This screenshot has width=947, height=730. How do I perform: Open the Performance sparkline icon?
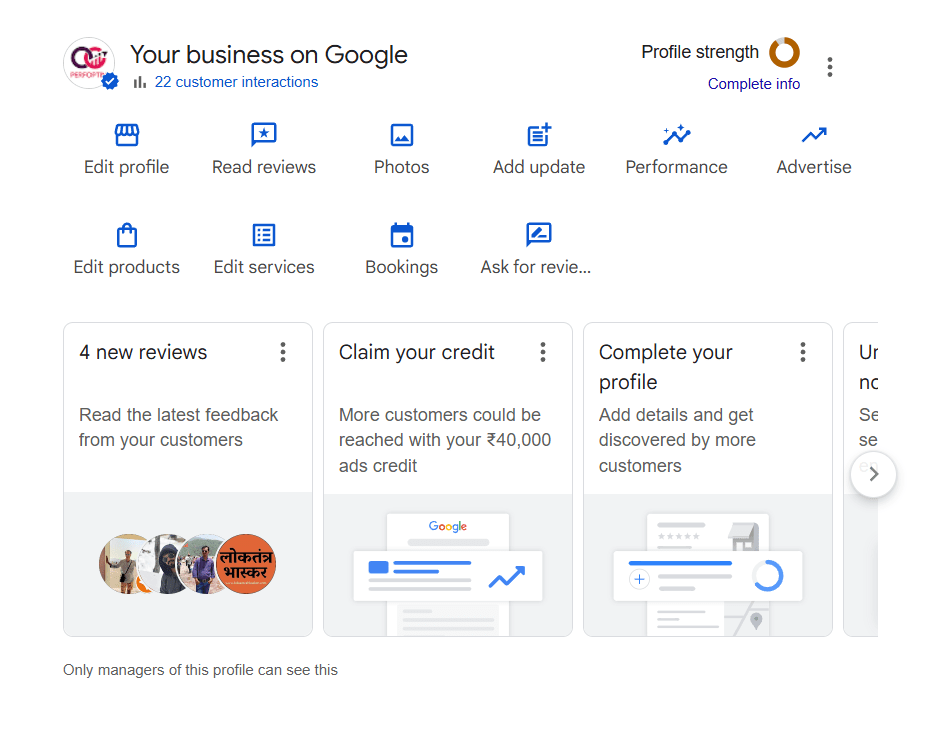tap(676, 135)
